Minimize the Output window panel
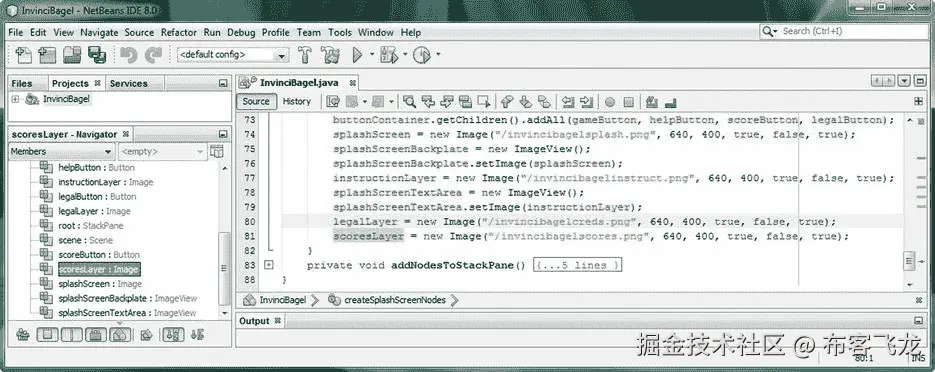The width and height of the screenshot is (935, 372). (x=918, y=321)
